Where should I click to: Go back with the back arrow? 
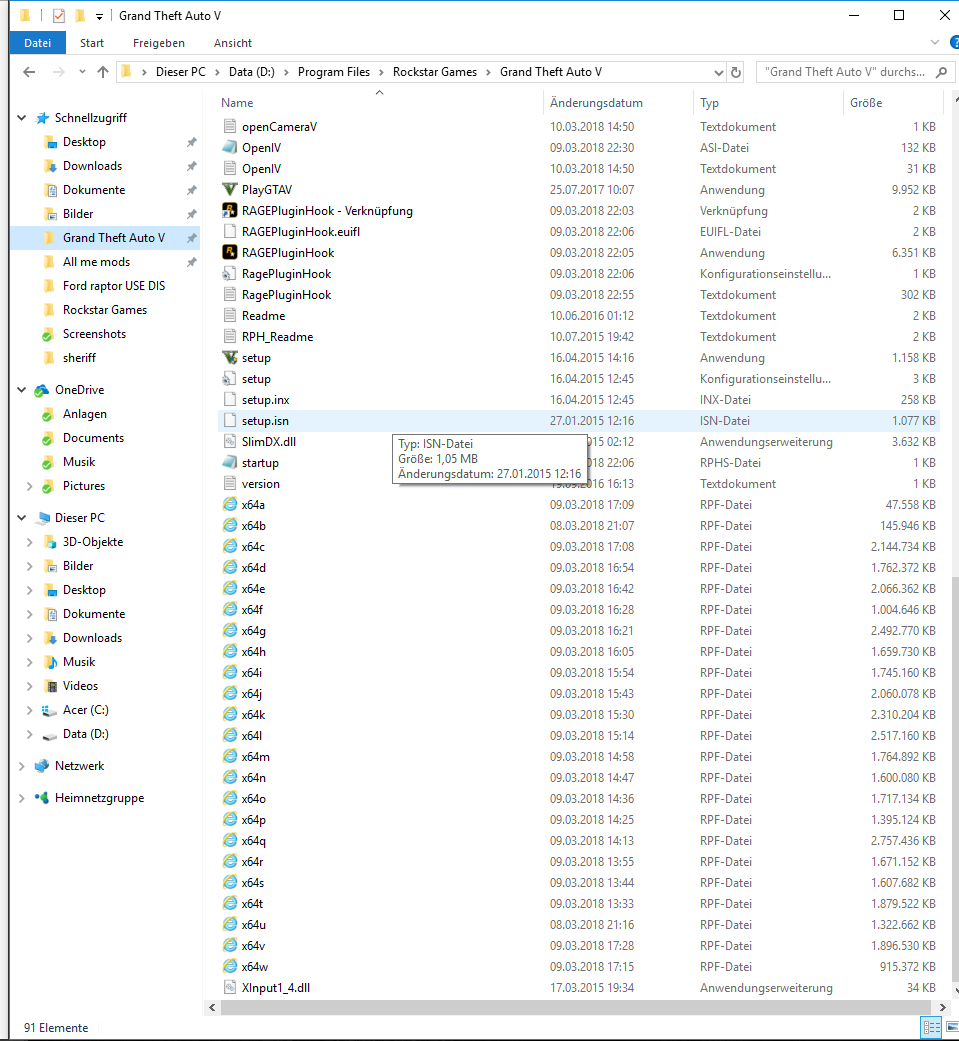pyautogui.click(x=29, y=72)
